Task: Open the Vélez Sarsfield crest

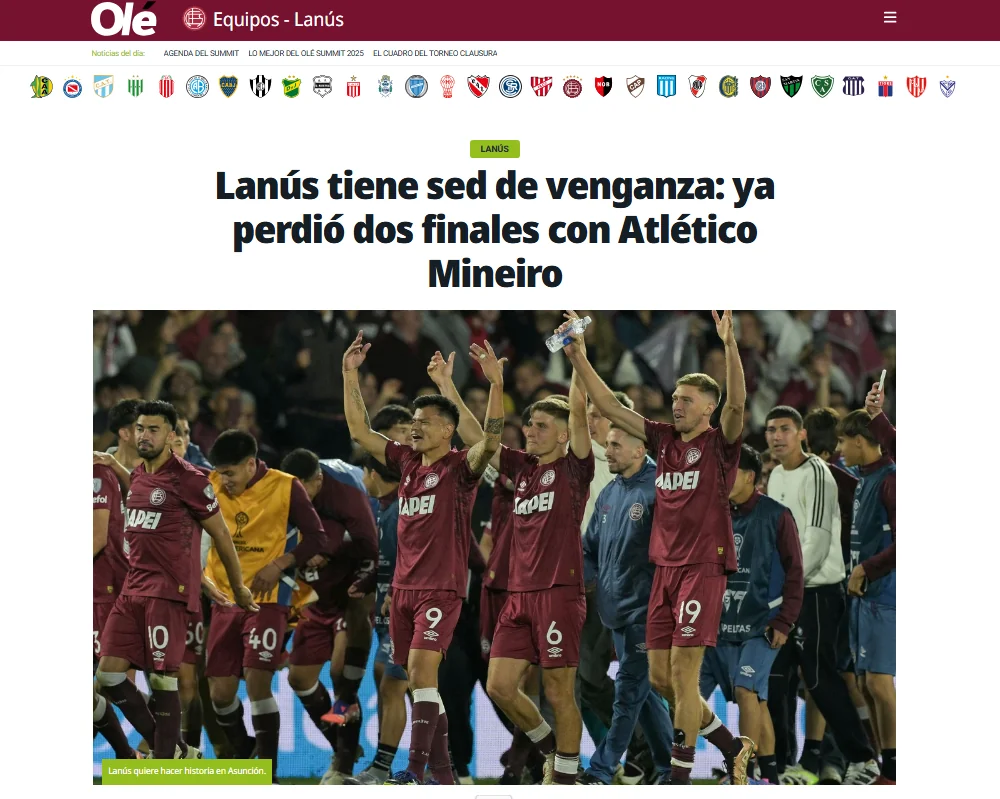Action: point(947,86)
